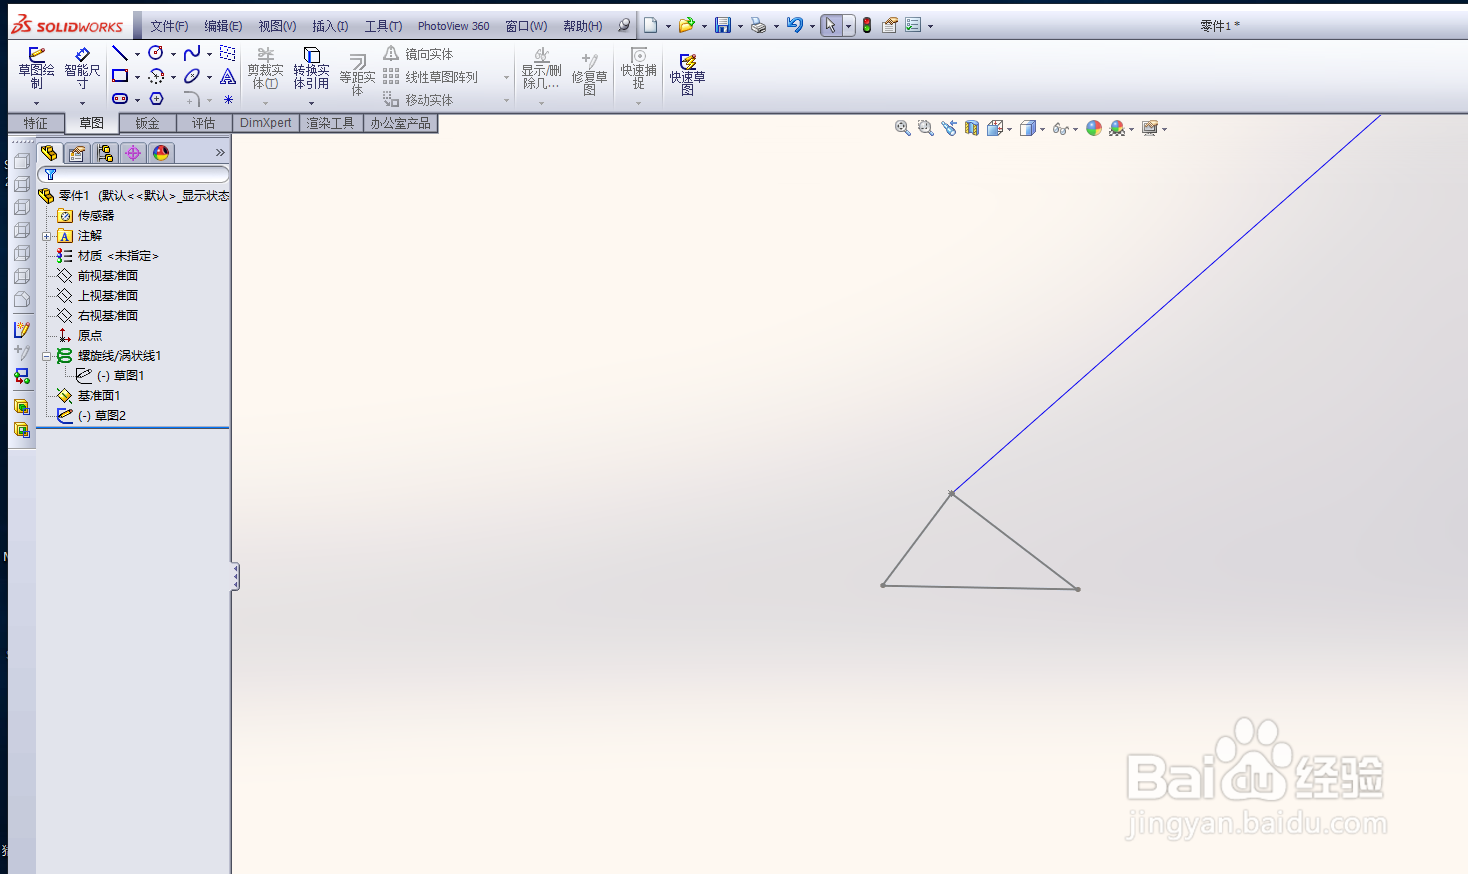Viewport: 1468px width, 874px height.
Task: Open the PhotoView 360 menu
Action: coord(453,26)
